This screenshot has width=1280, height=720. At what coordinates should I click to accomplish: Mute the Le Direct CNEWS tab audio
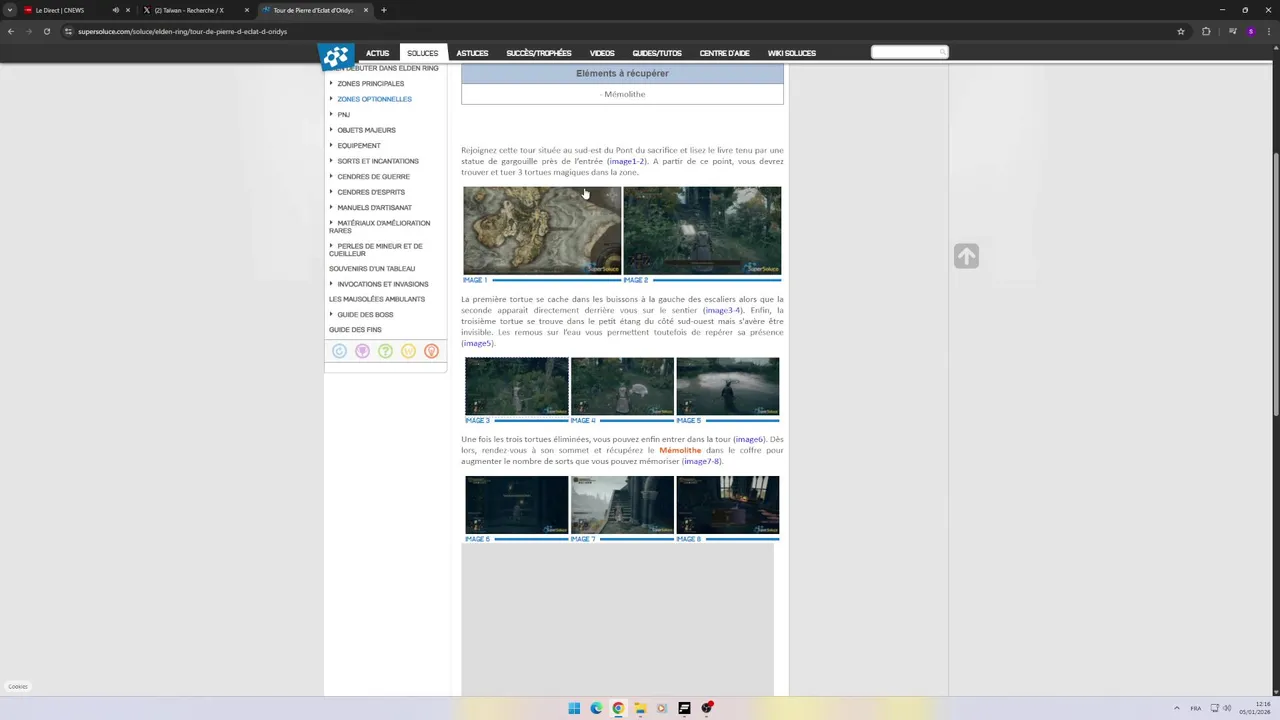point(115,10)
